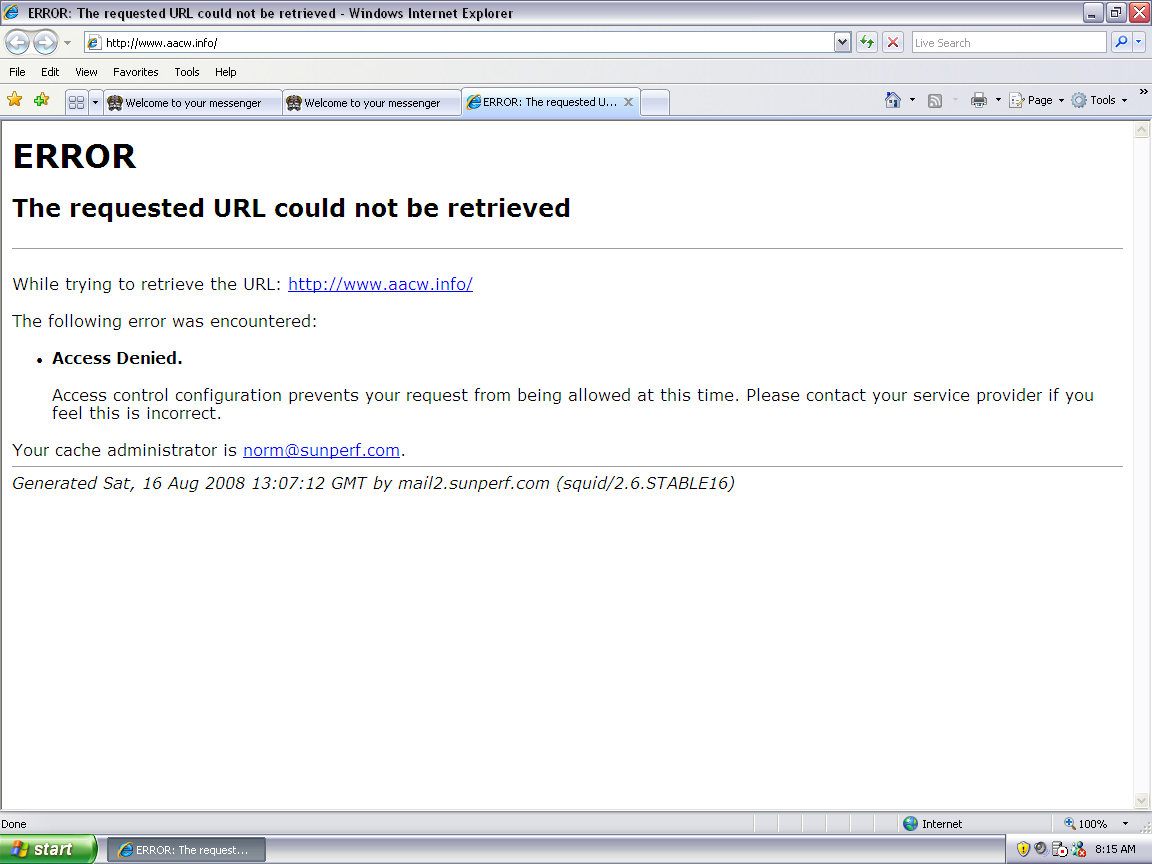
Task: Click the Windows Security shield in system tray
Action: pos(1023,849)
